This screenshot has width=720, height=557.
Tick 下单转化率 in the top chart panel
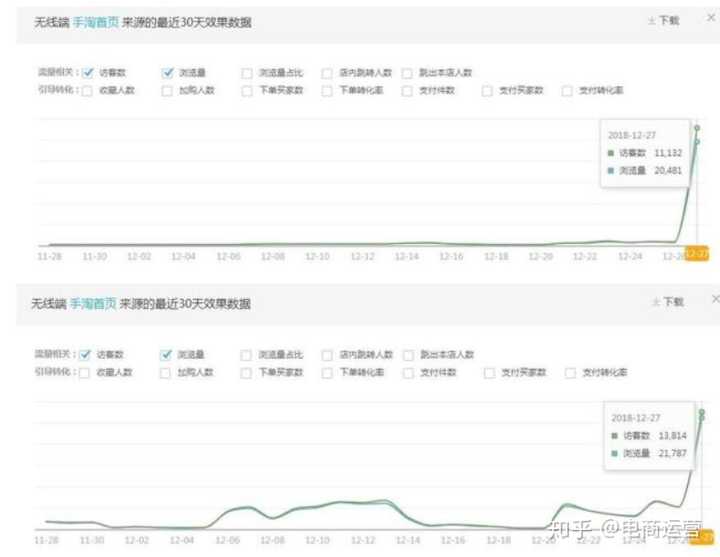(327, 90)
